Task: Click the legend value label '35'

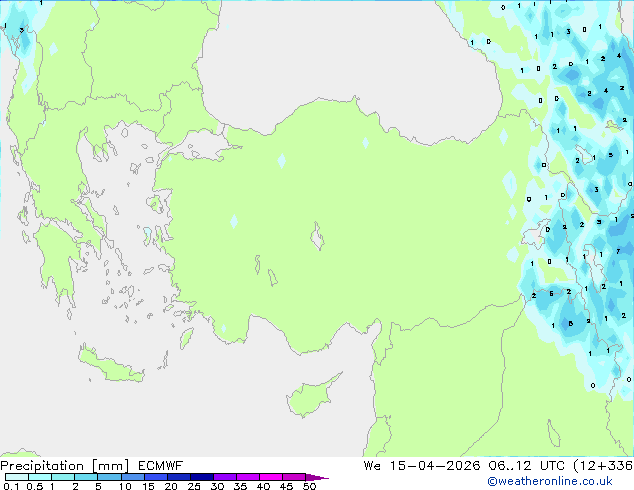Action: pyautogui.click(x=240, y=486)
